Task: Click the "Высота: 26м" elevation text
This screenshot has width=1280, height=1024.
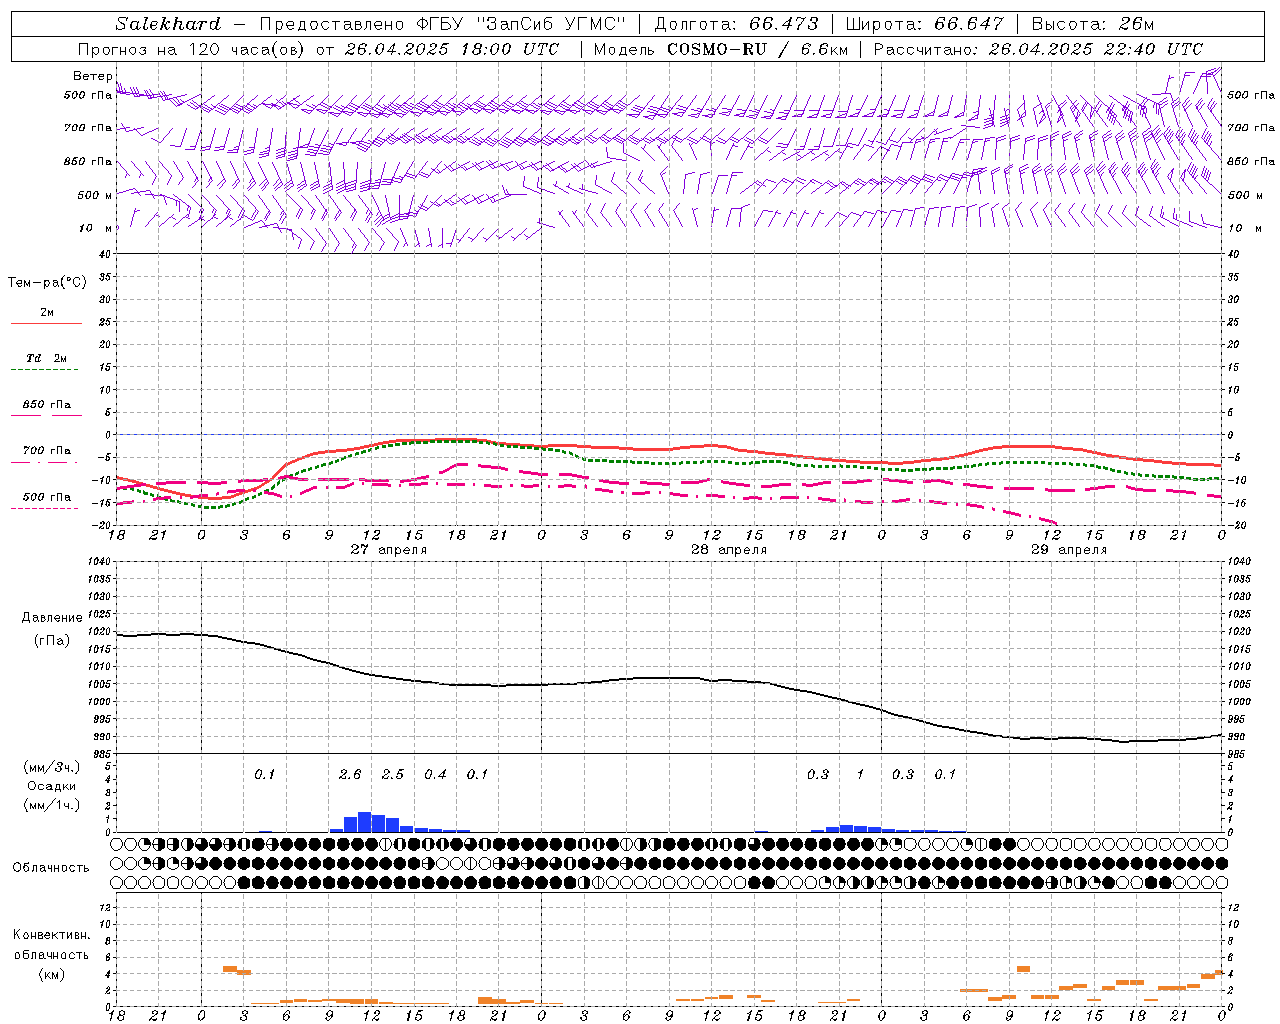Action: [1092, 24]
